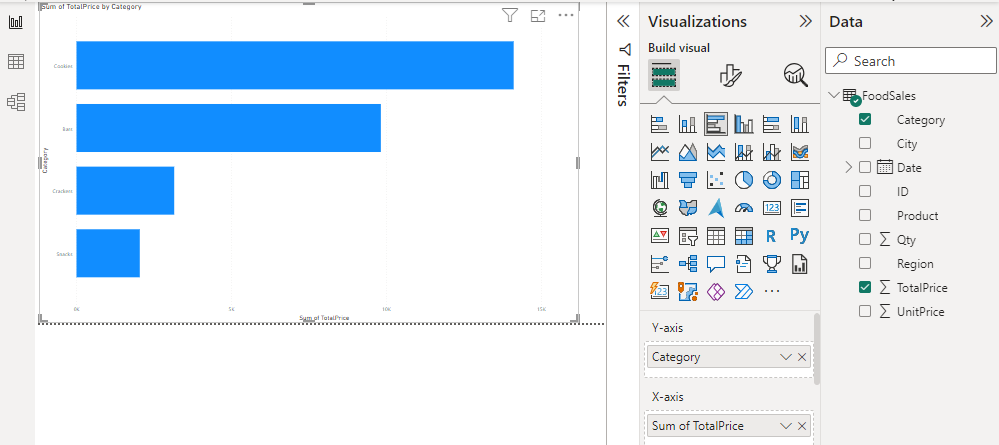Open chart More options menu
This screenshot has height=445, width=999.
[x=566, y=15]
